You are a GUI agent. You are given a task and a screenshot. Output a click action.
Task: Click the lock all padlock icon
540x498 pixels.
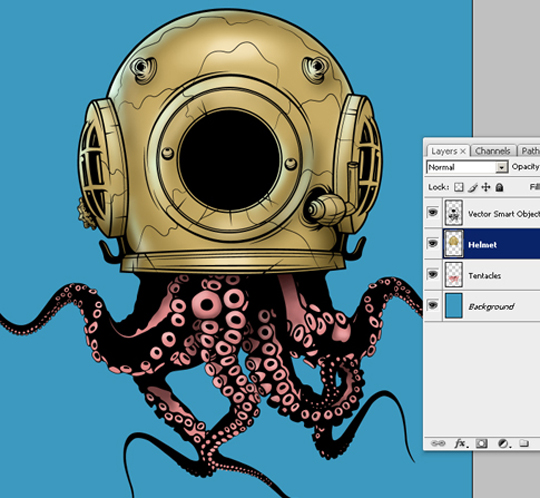pyautogui.click(x=499, y=187)
